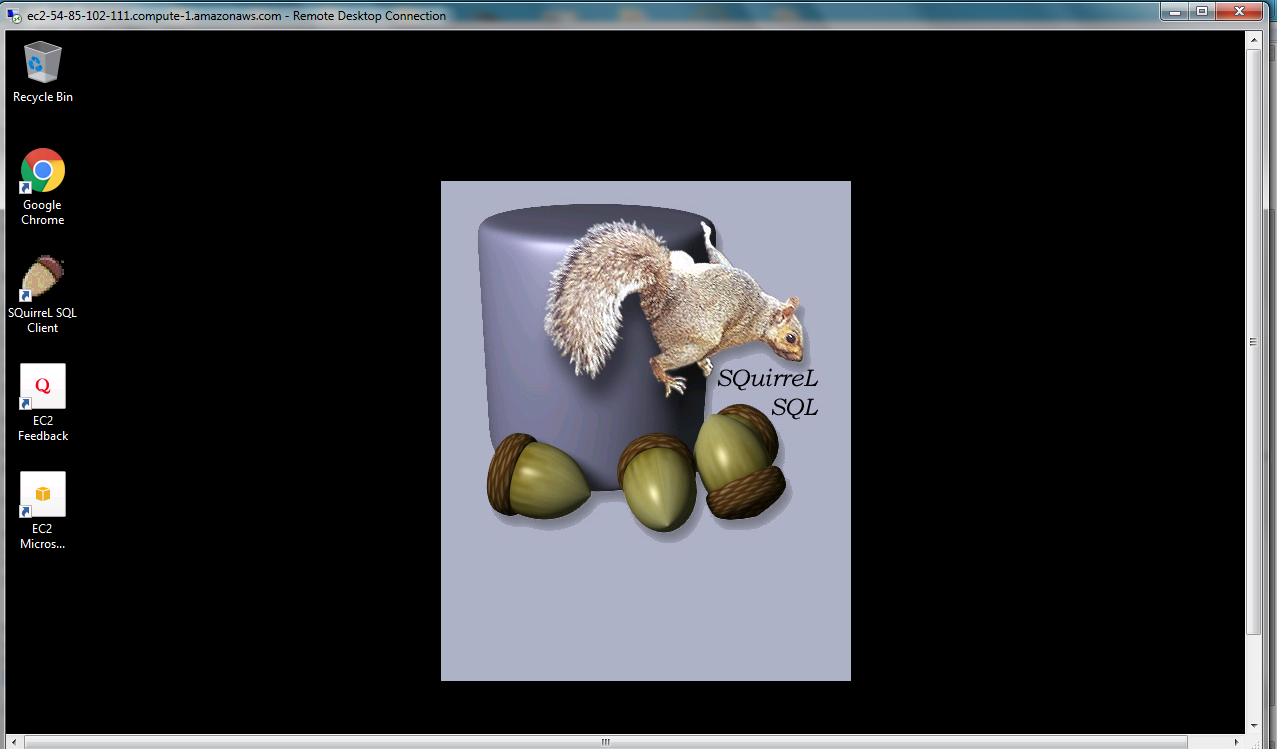The height and width of the screenshot is (749, 1277).
Task: Click the "SQuirreL SQL" text on the splash
Action: tap(768, 392)
